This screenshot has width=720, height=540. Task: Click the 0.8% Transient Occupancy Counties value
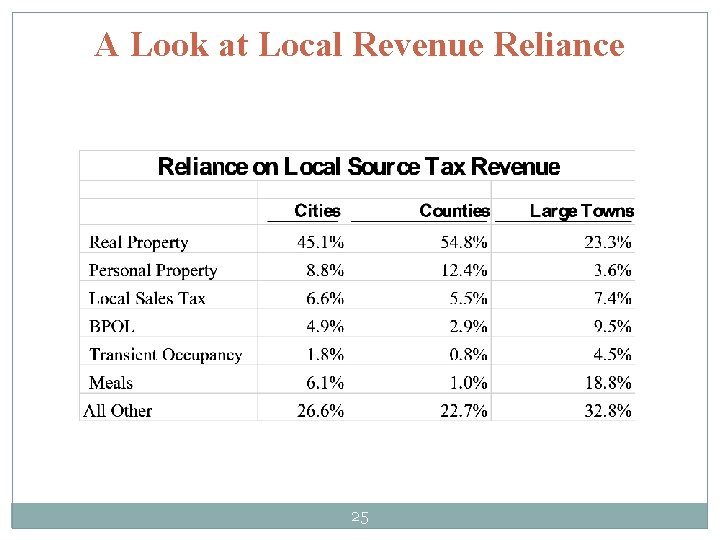click(468, 354)
